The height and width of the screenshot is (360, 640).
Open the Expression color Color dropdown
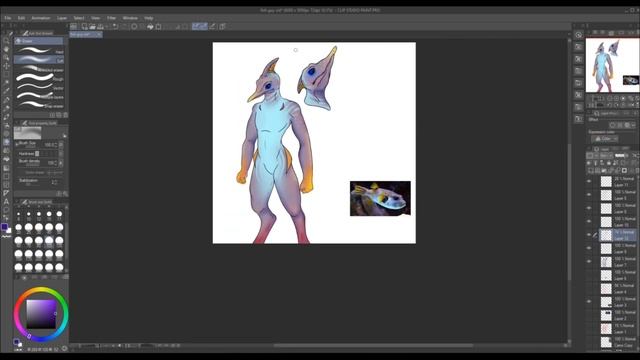(605, 139)
